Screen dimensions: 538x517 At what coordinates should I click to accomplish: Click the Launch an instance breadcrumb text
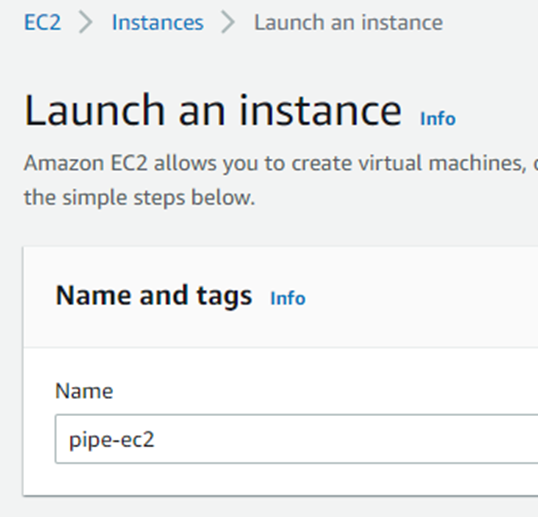[x=348, y=23]
